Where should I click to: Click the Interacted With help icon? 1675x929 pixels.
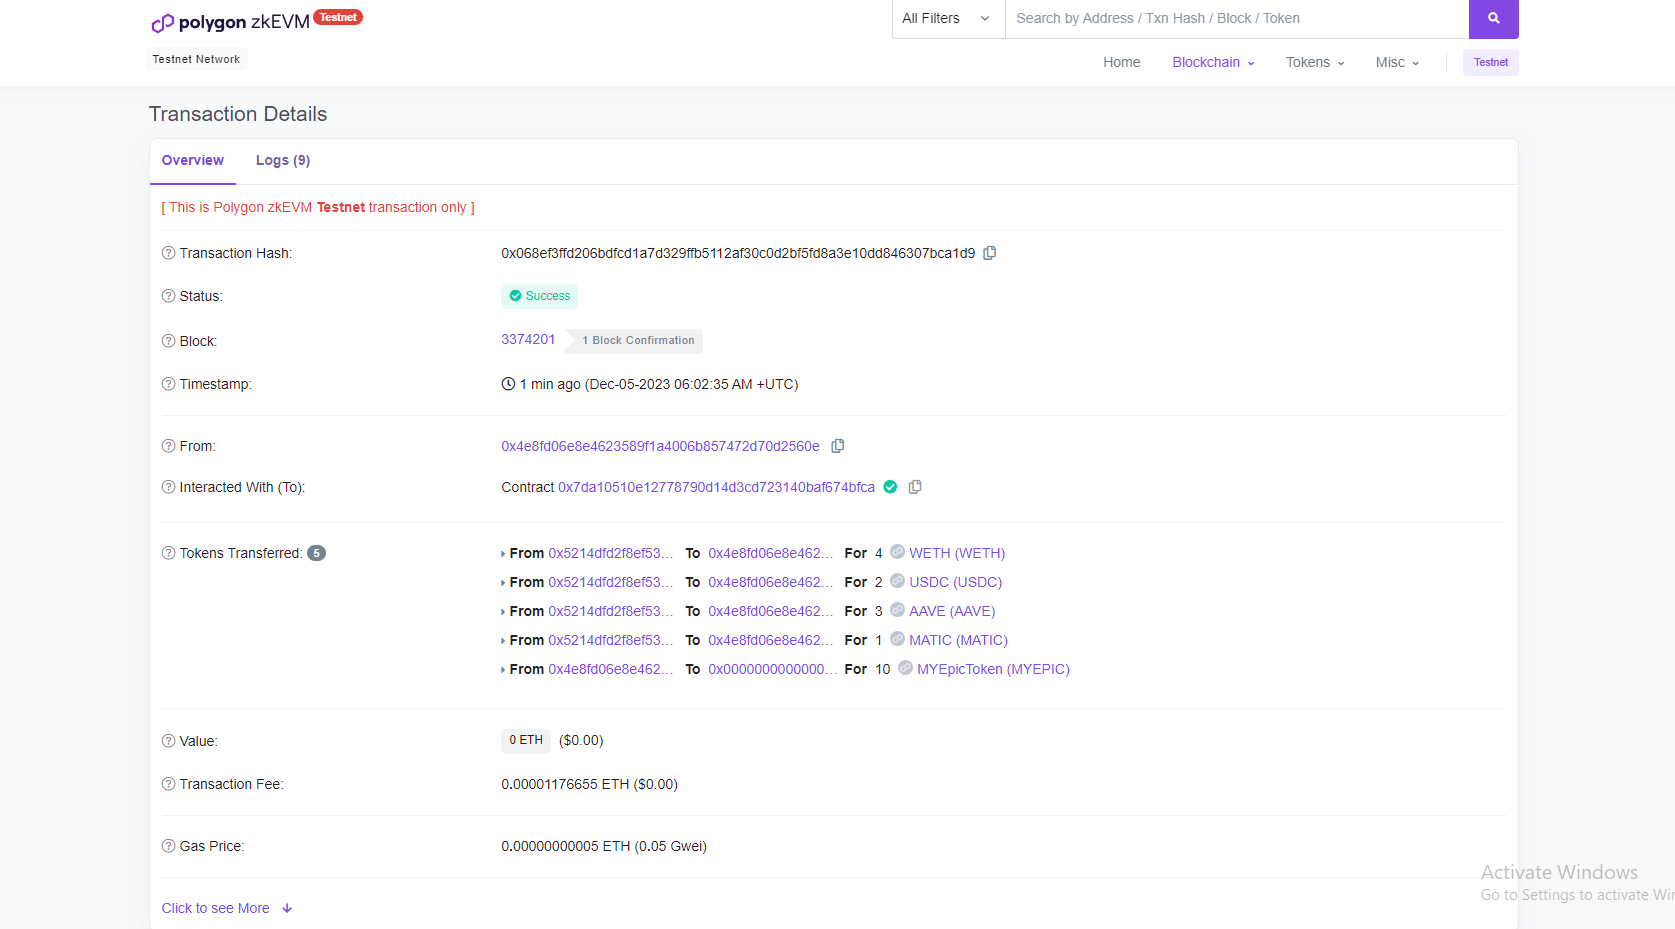(168, 487)
